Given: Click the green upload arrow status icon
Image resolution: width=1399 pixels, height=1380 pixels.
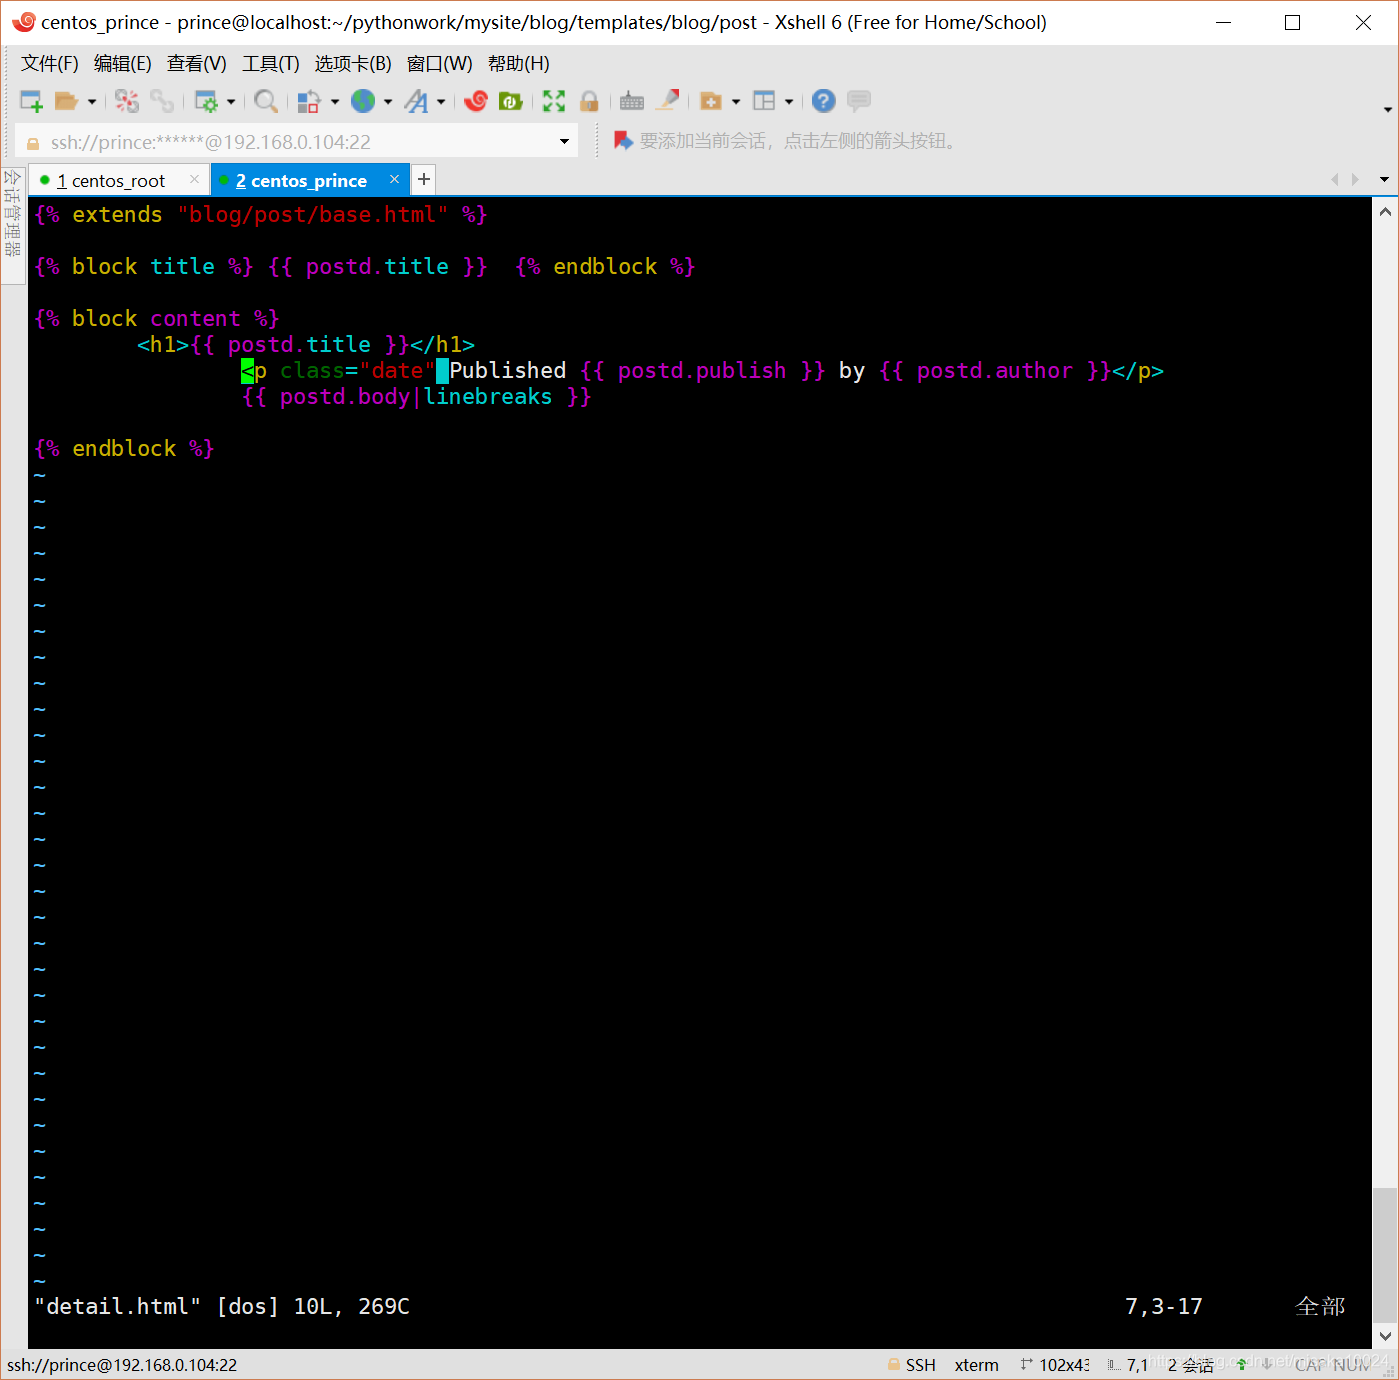Looking at the screenshot, I should 1241,1364.
